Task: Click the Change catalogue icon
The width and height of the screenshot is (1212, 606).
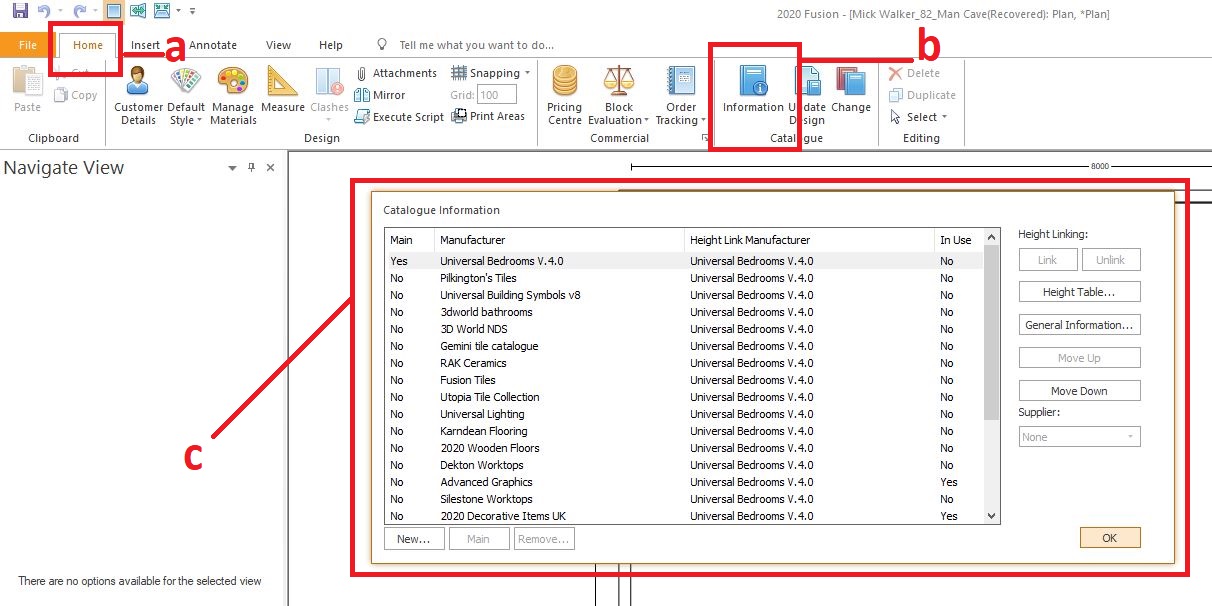Action: point(851,90)
